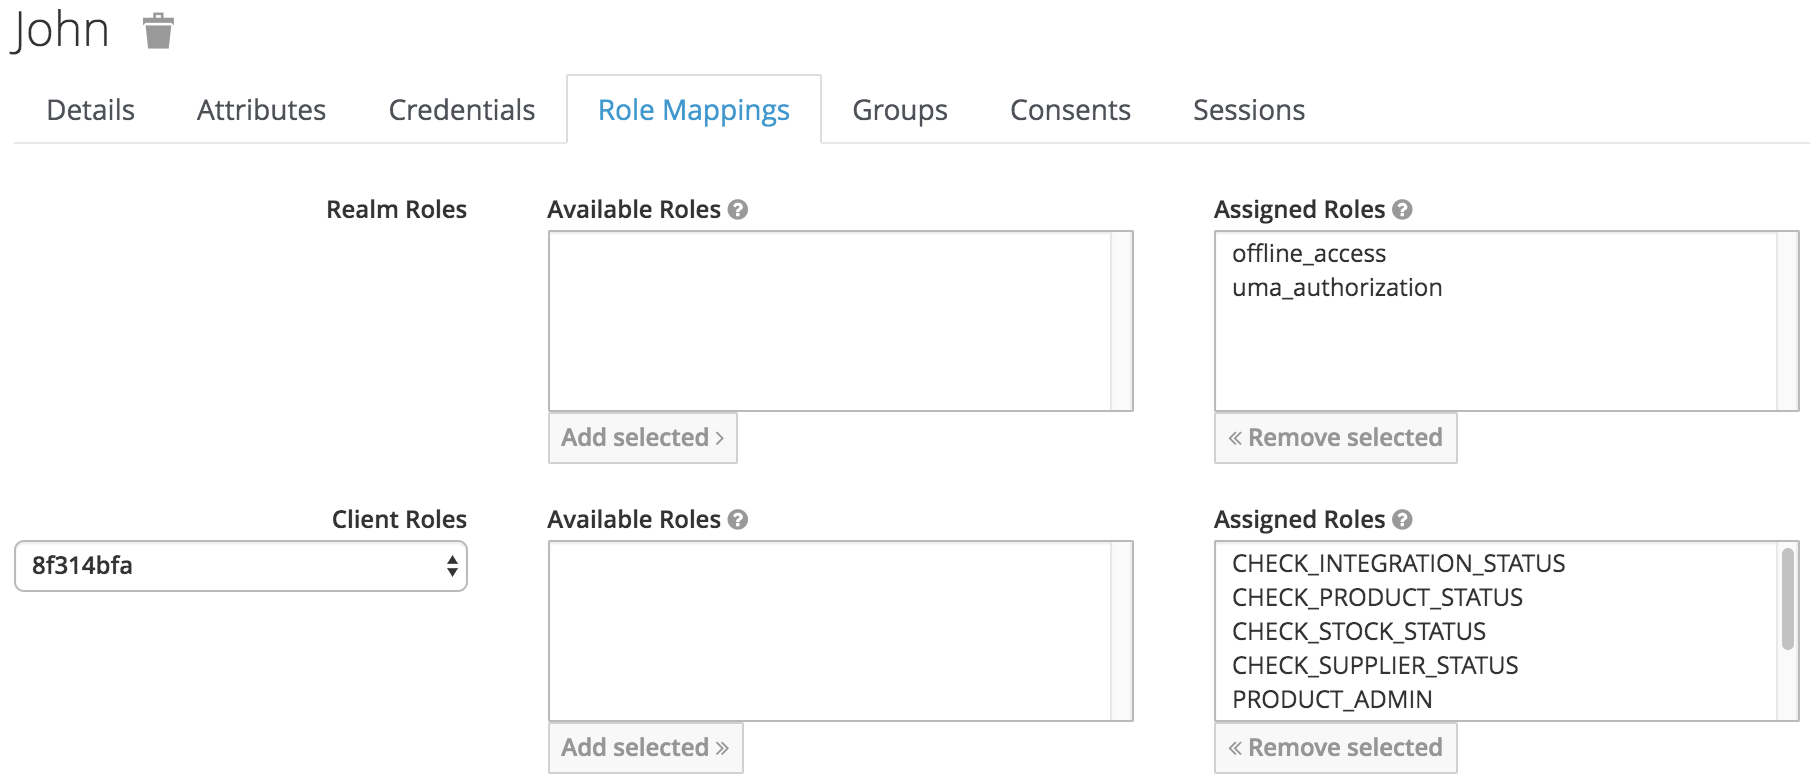The height and width of the screenshot is (784, 1810).
Task: Open the Attributes tab
Action: 261,110
